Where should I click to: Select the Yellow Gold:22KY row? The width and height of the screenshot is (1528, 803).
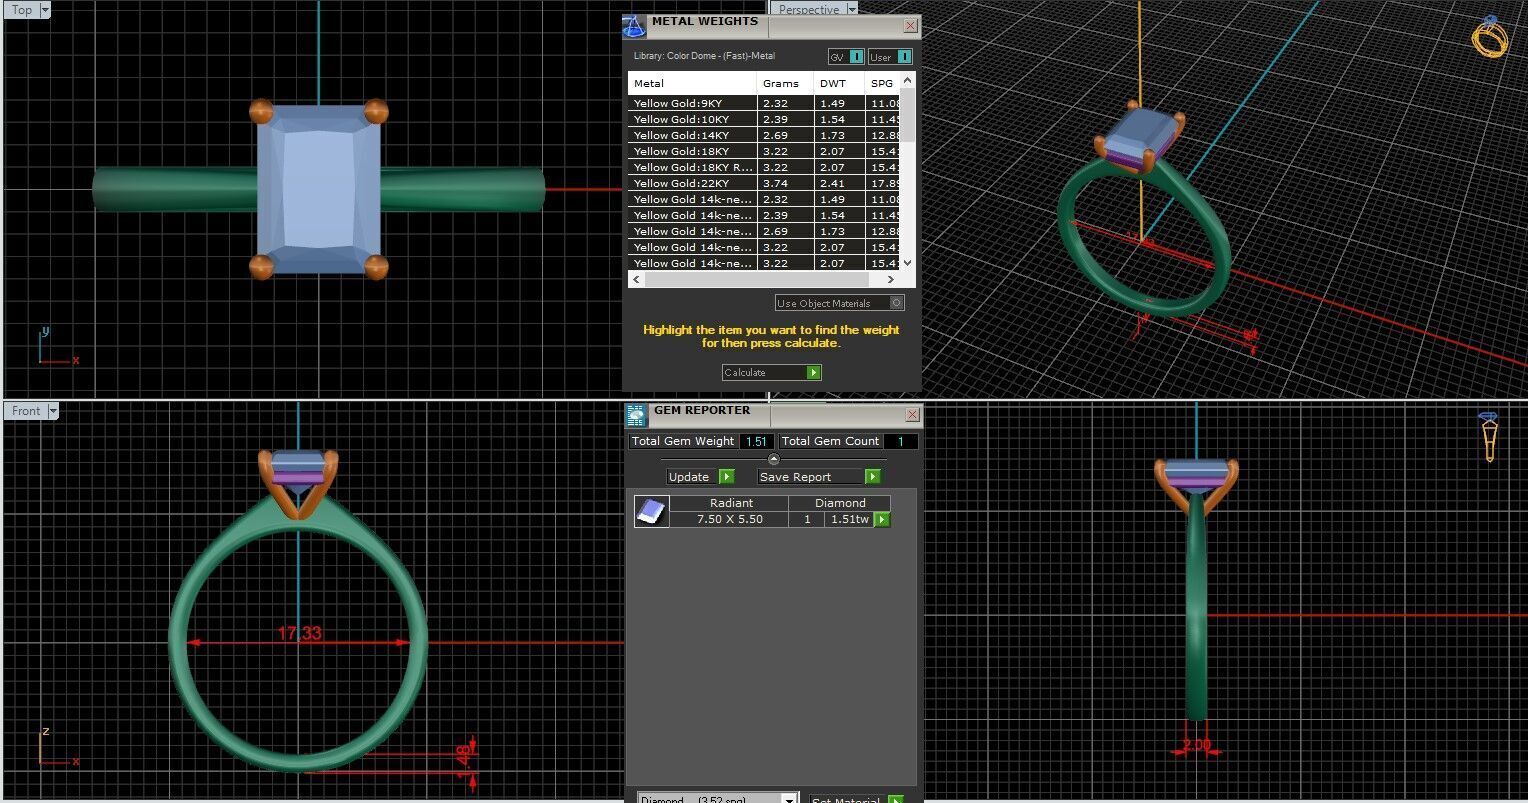point(764,183)
